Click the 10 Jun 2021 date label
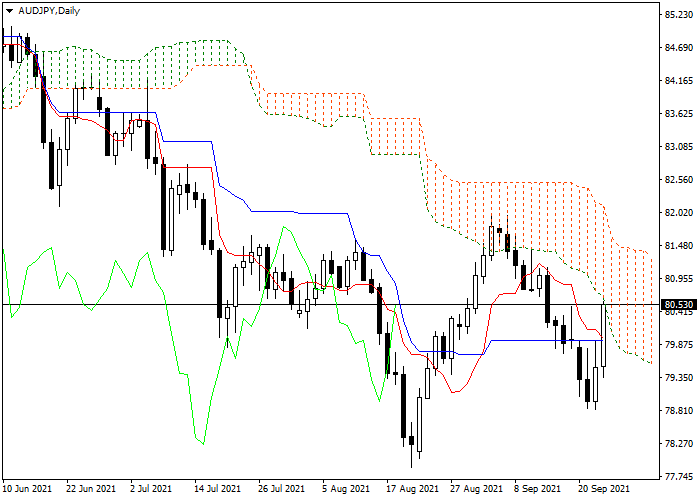 point(28,489)
